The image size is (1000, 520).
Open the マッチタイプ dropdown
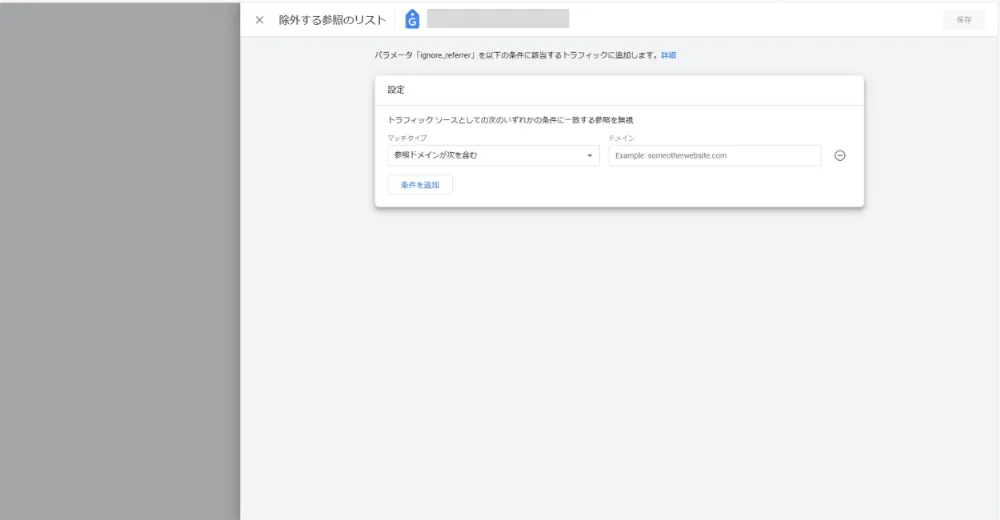point(494,155)
